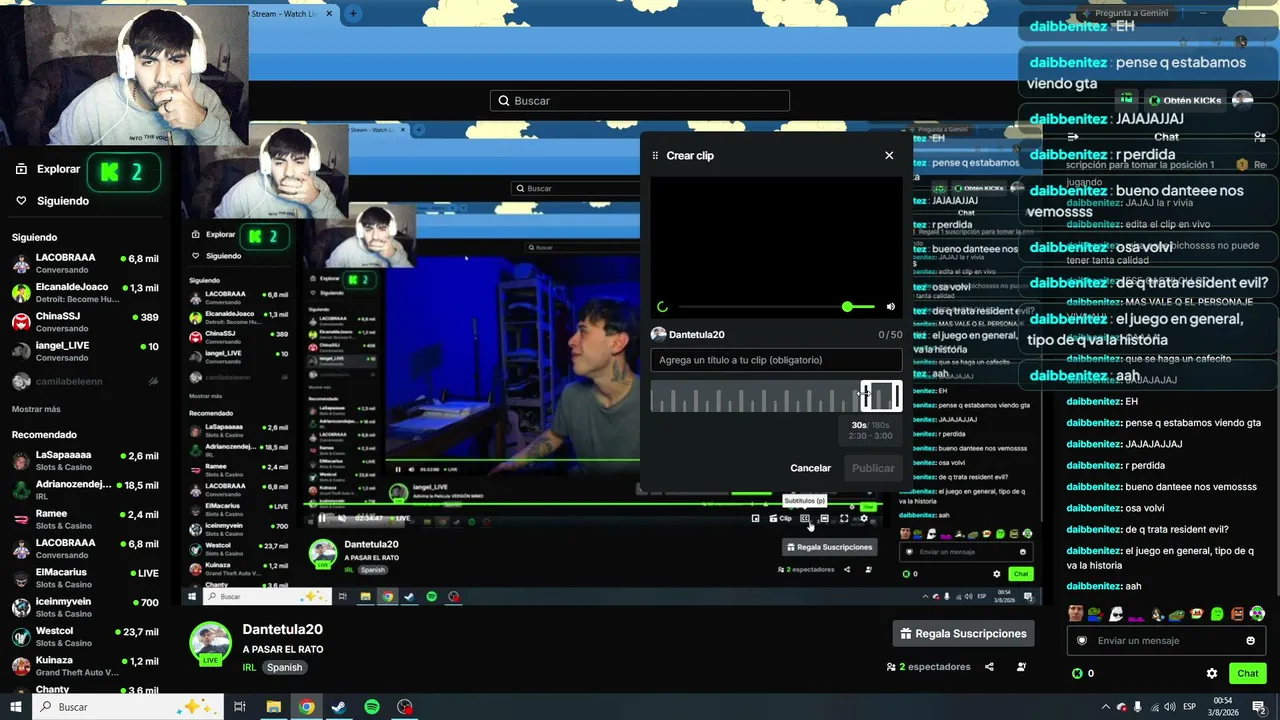Click the main Kick search bar at the top
The image size is (1280, 720).
640,101
